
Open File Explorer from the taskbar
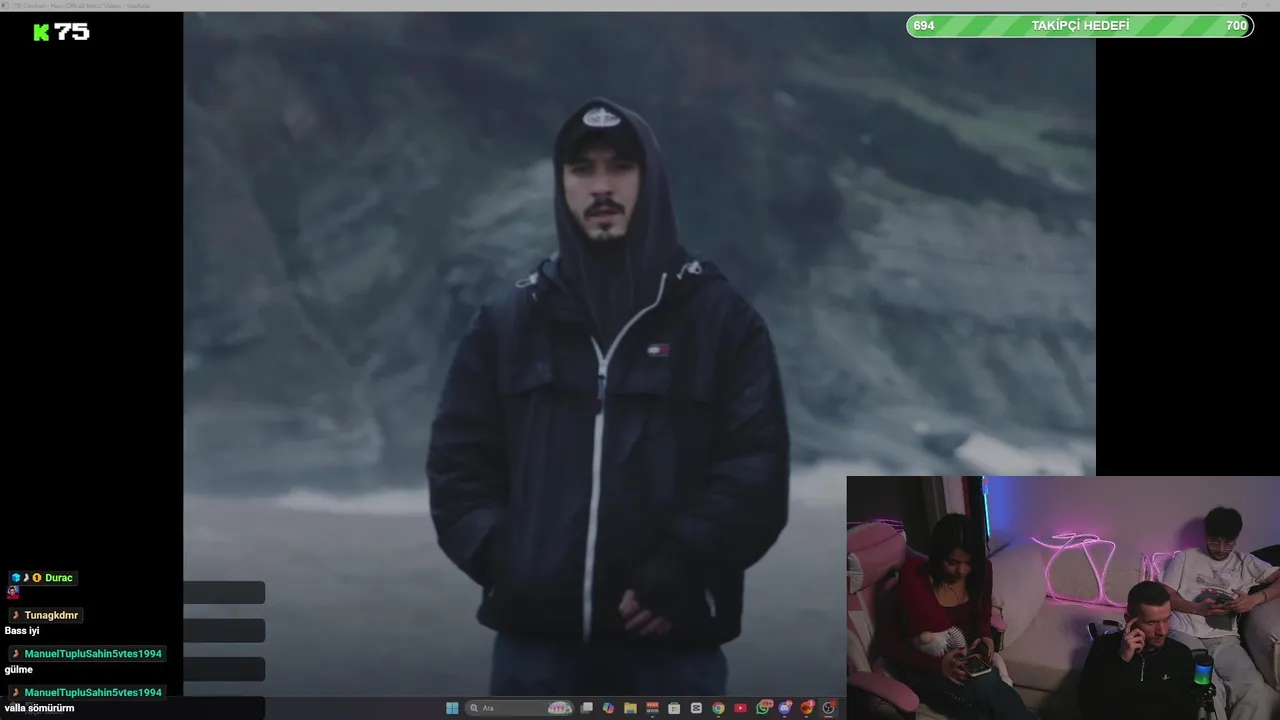(630, 708)
